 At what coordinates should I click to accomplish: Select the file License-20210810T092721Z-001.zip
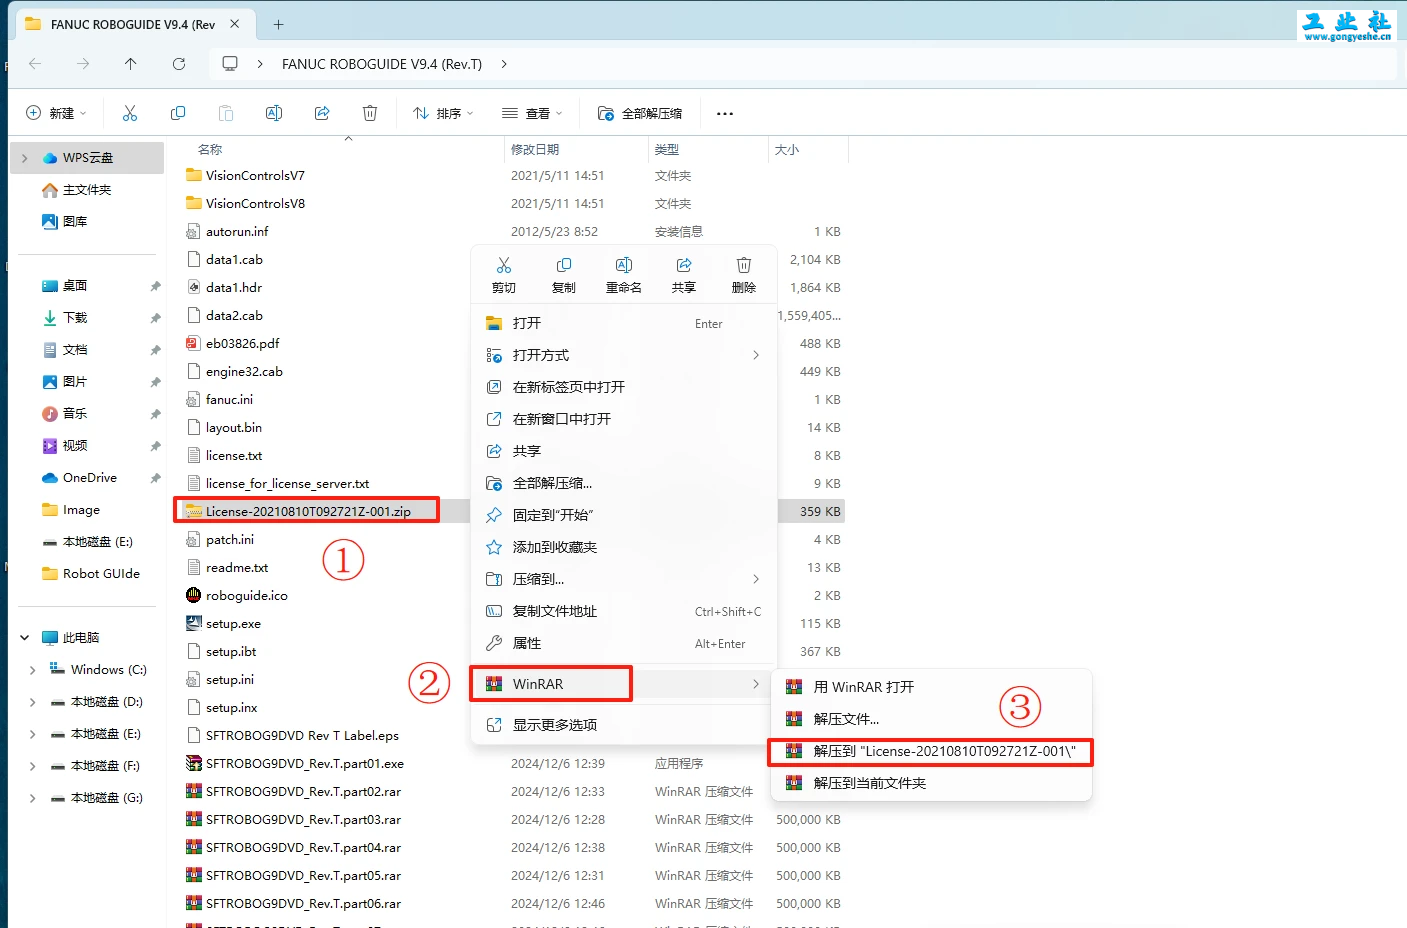tap(308, 511)
